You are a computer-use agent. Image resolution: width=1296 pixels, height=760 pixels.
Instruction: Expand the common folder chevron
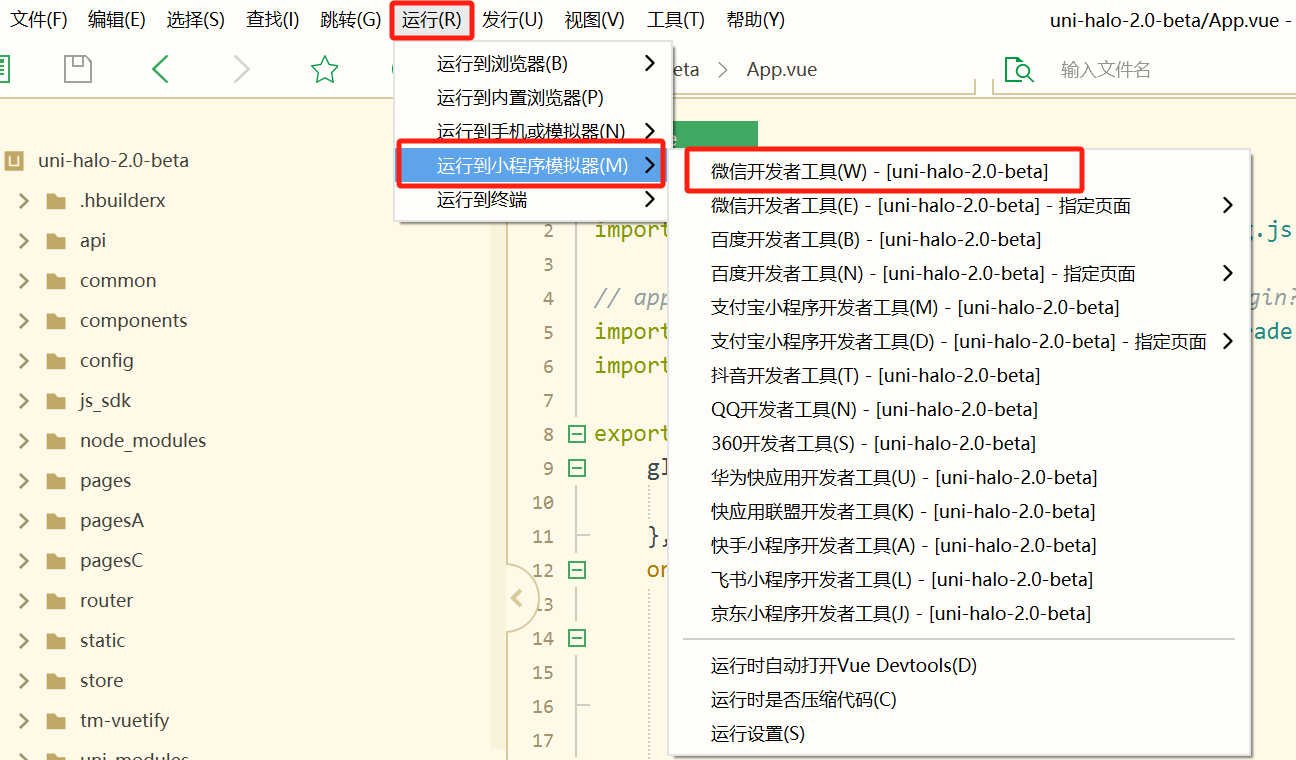(24, 281)
